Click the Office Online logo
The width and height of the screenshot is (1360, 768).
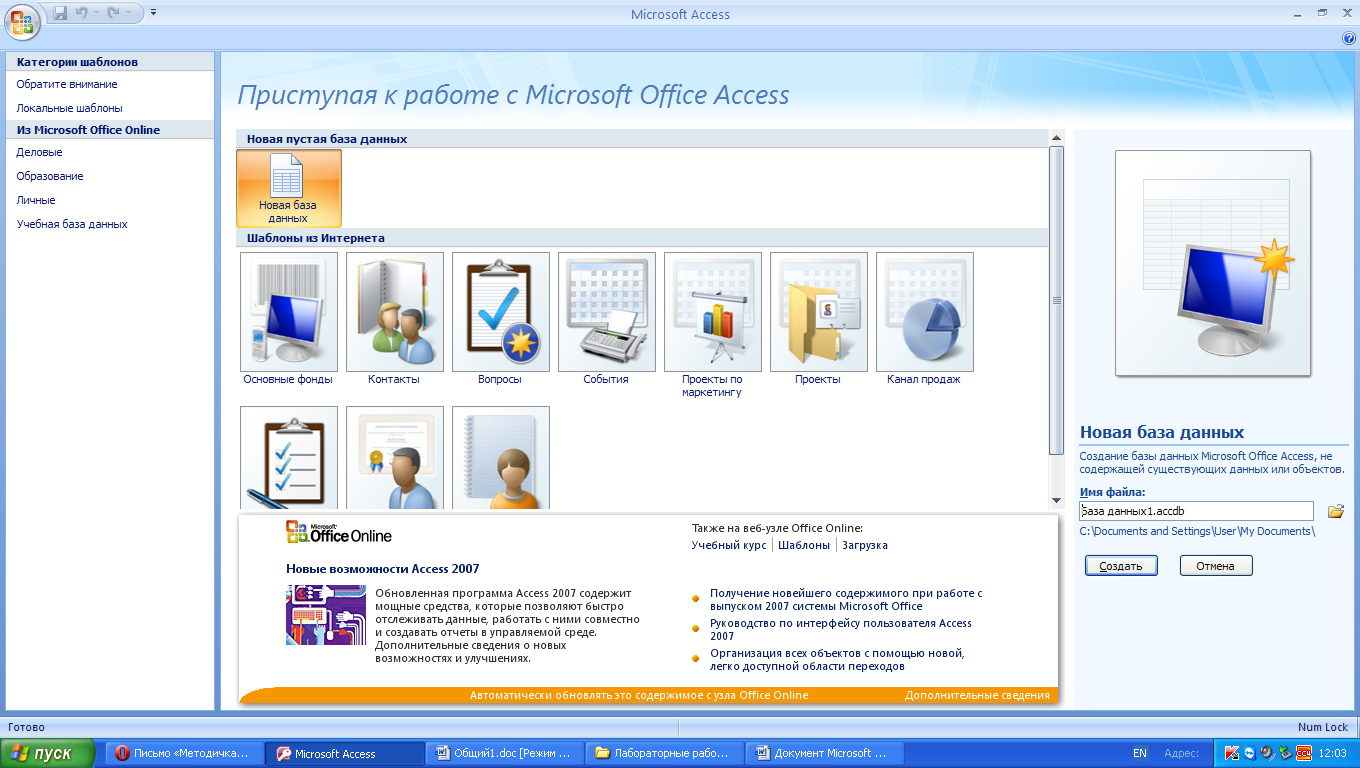tap(339, 533)
